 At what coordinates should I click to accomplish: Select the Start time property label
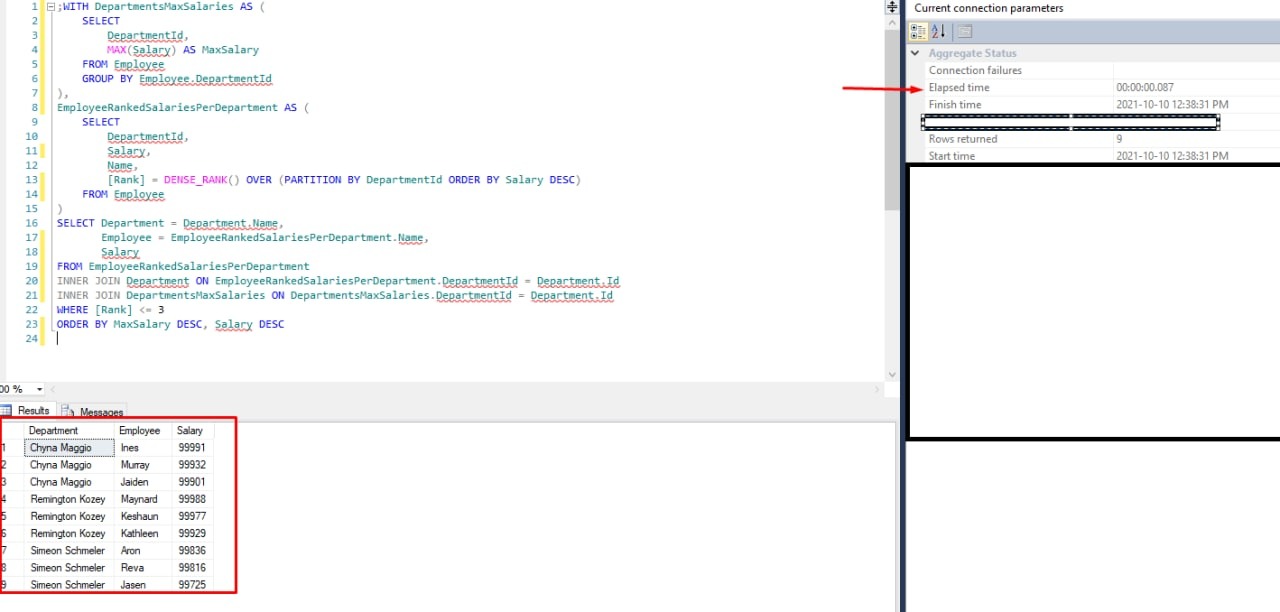coord(952,156)
